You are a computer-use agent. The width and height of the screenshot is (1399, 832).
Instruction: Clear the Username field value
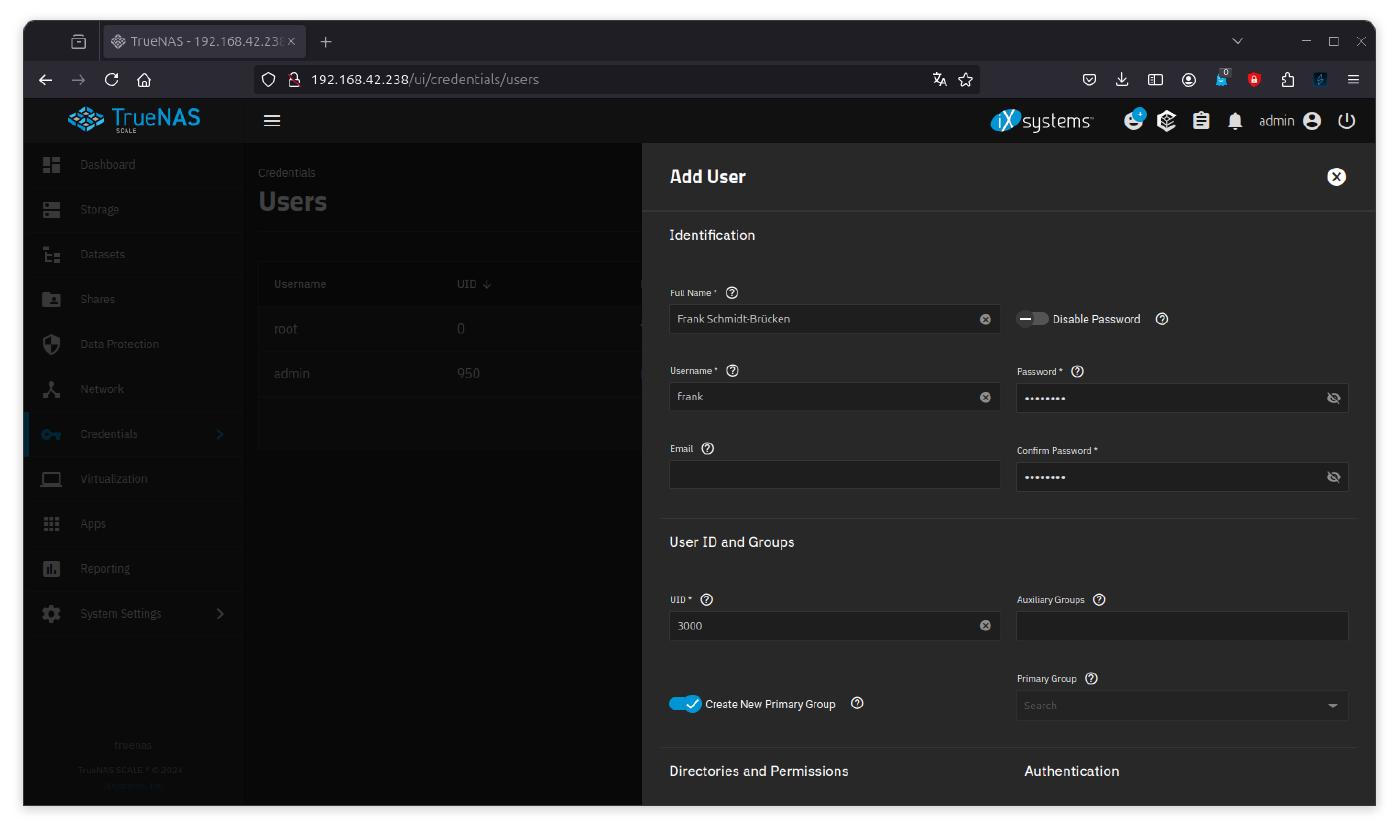pos(985,397)
